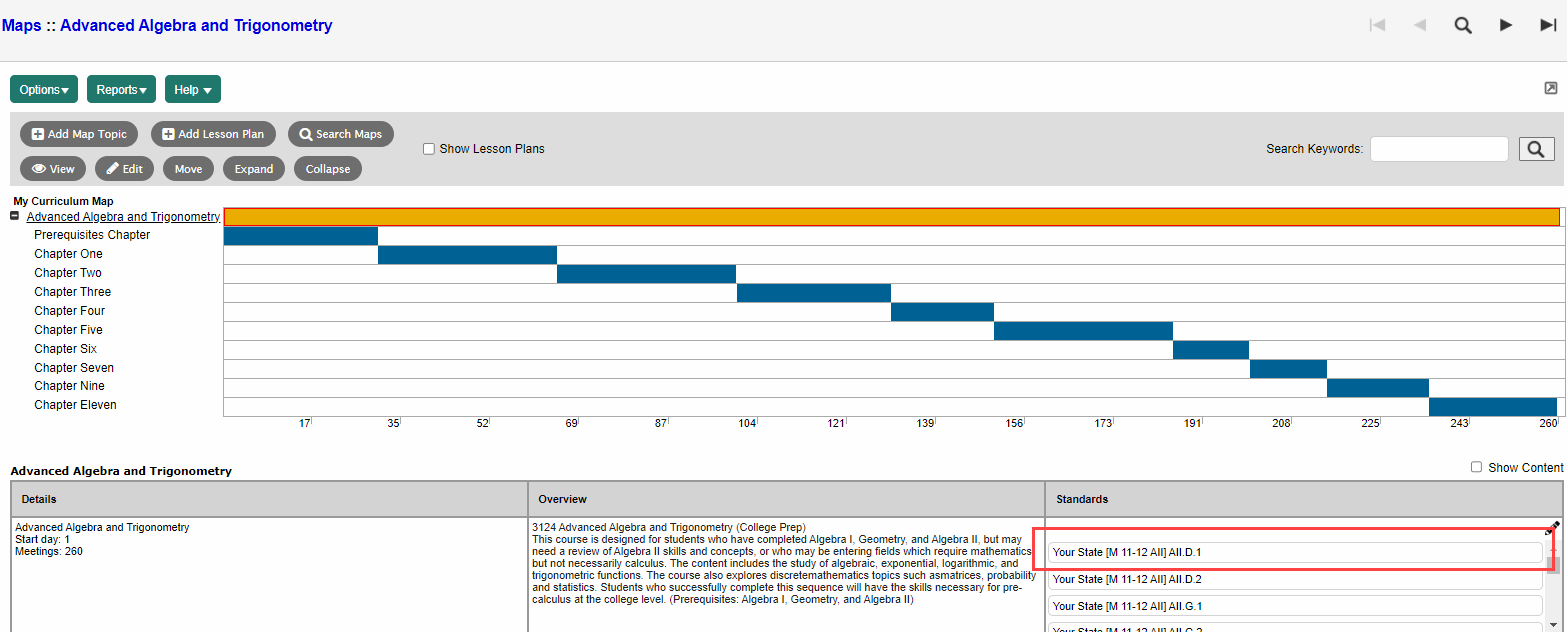The image size is (1567, 632).
Task: Select Chapter Three in the curriculum map
Action: coord(72,292)
